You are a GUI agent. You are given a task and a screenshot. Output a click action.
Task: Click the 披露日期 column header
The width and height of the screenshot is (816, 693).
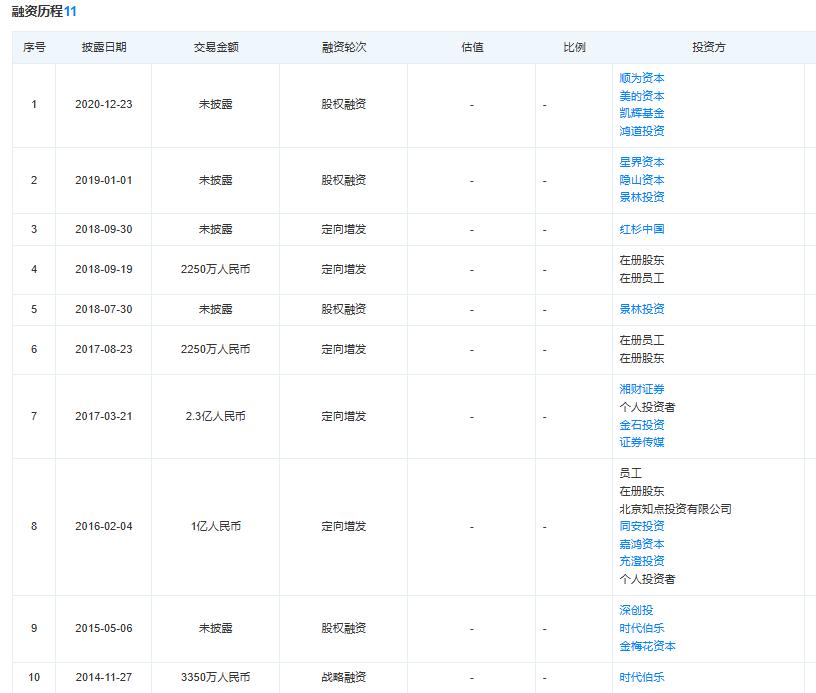104,47
